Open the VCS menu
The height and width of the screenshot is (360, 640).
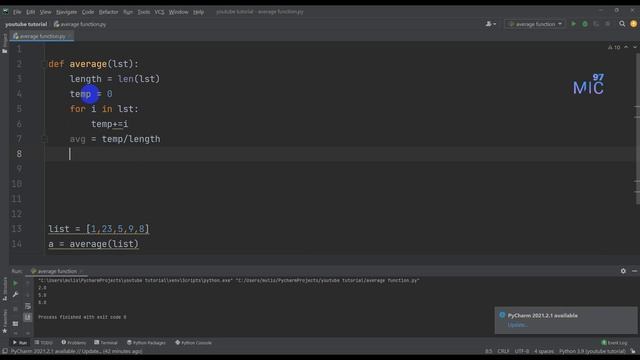click(160, 12)
